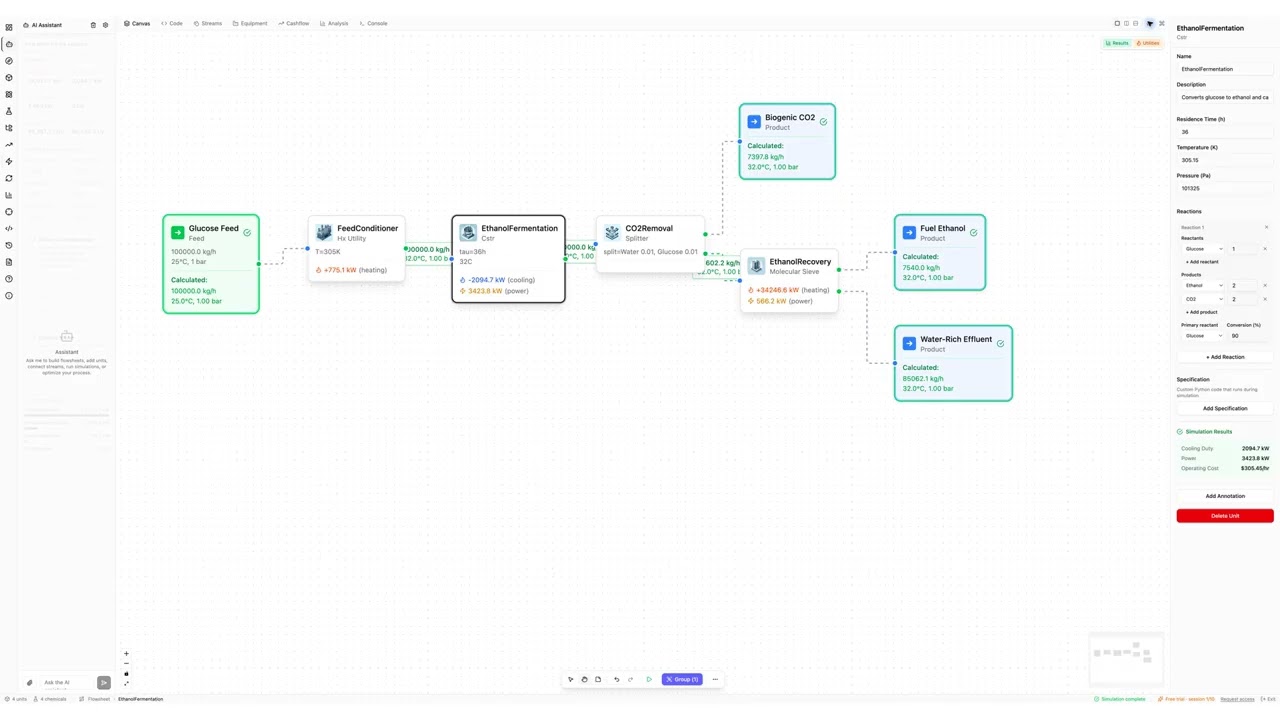Screen dimensions: 1280x720
Task: Click the bar chart icon in left sidebar
Action: point(9,195)
